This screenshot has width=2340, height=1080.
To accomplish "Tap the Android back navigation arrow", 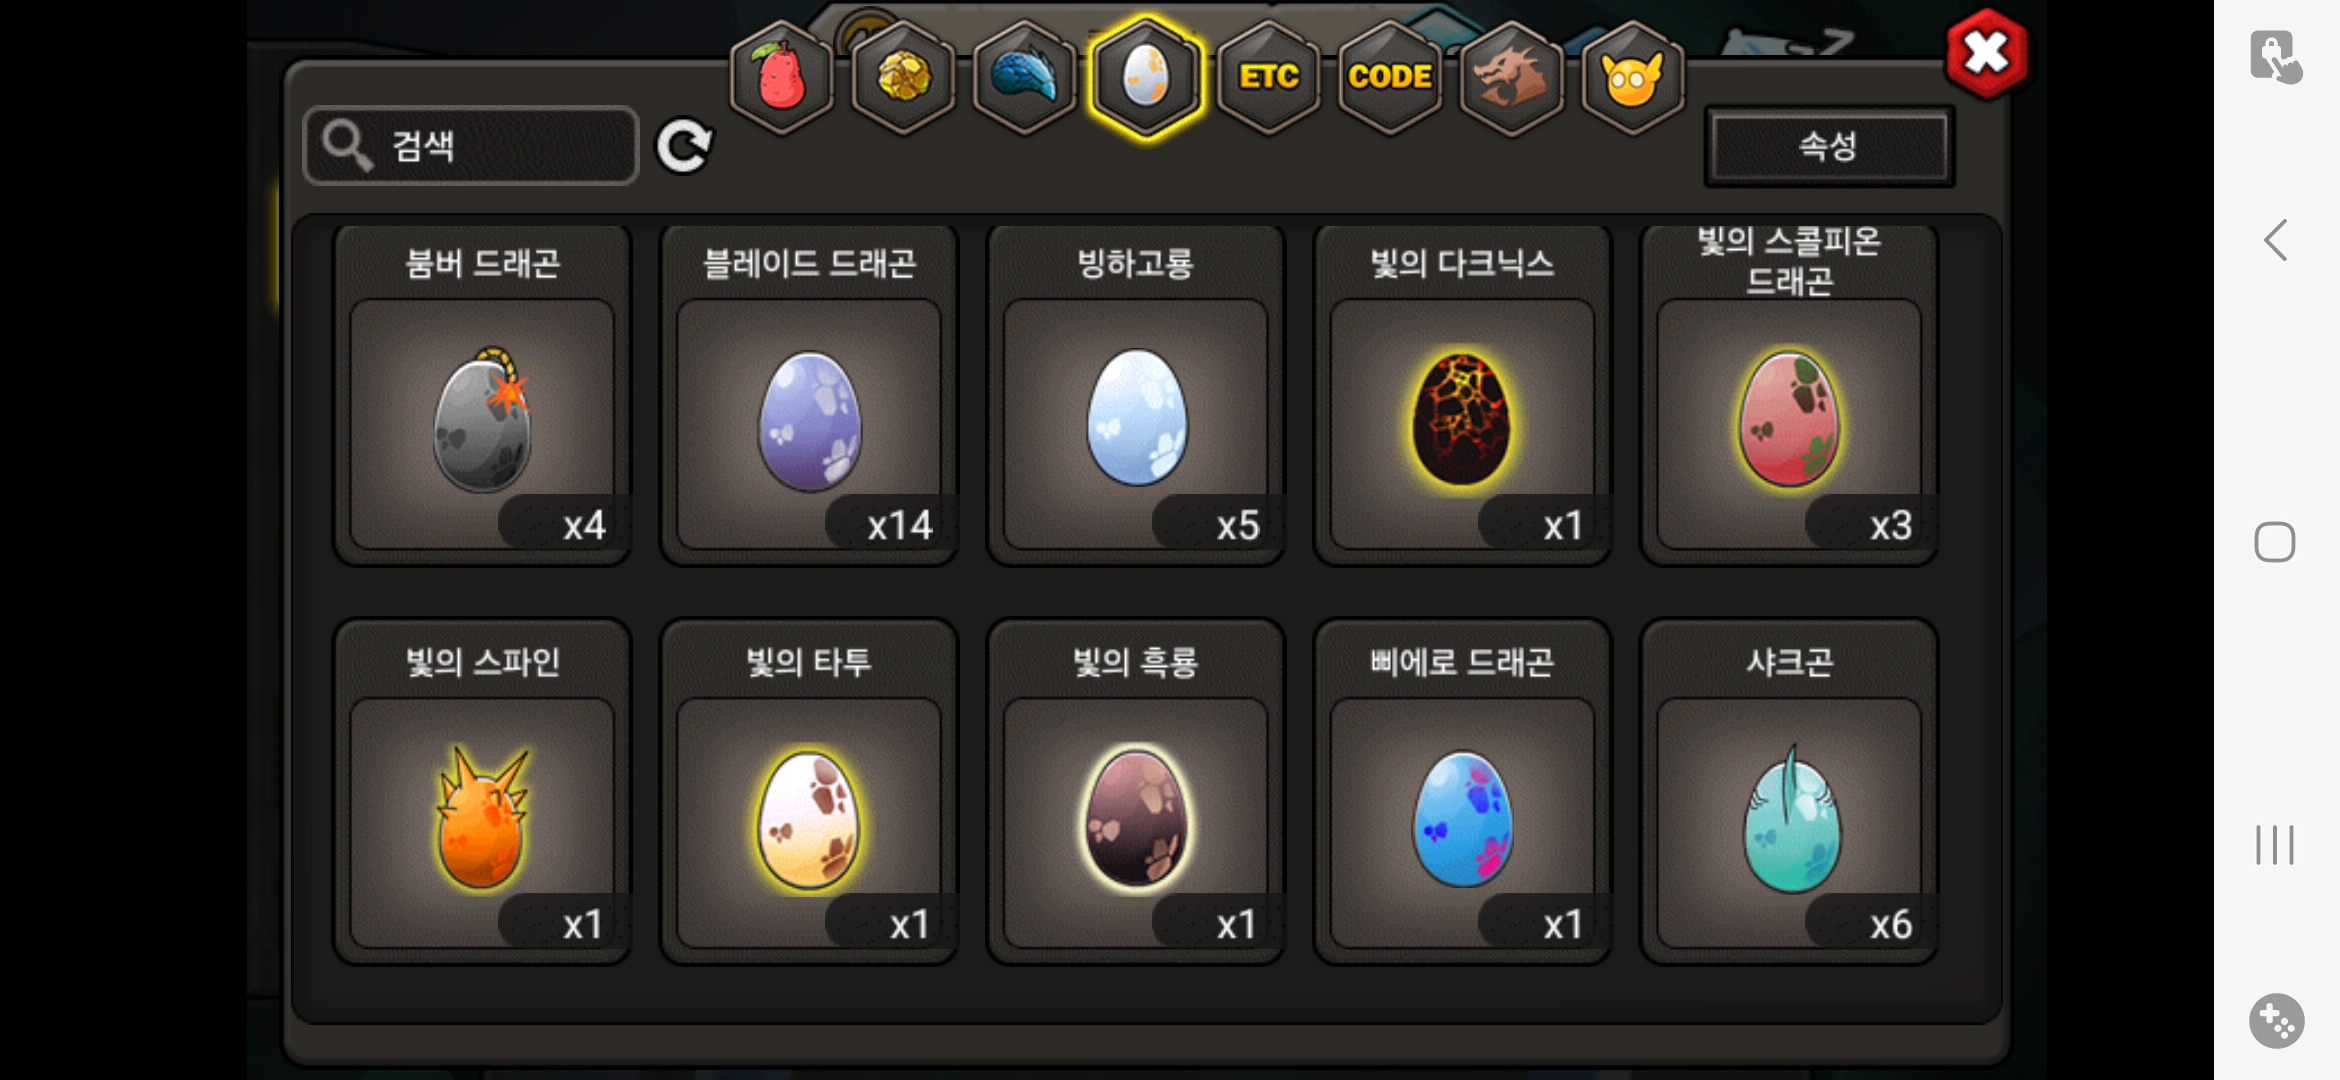I will click(2275, 240).
